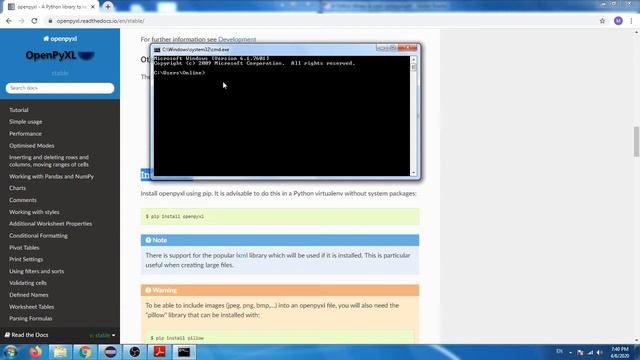Open OBS Studio from taskbar
Viewport: 640px width, 360px height.
(x=135, y=352)
